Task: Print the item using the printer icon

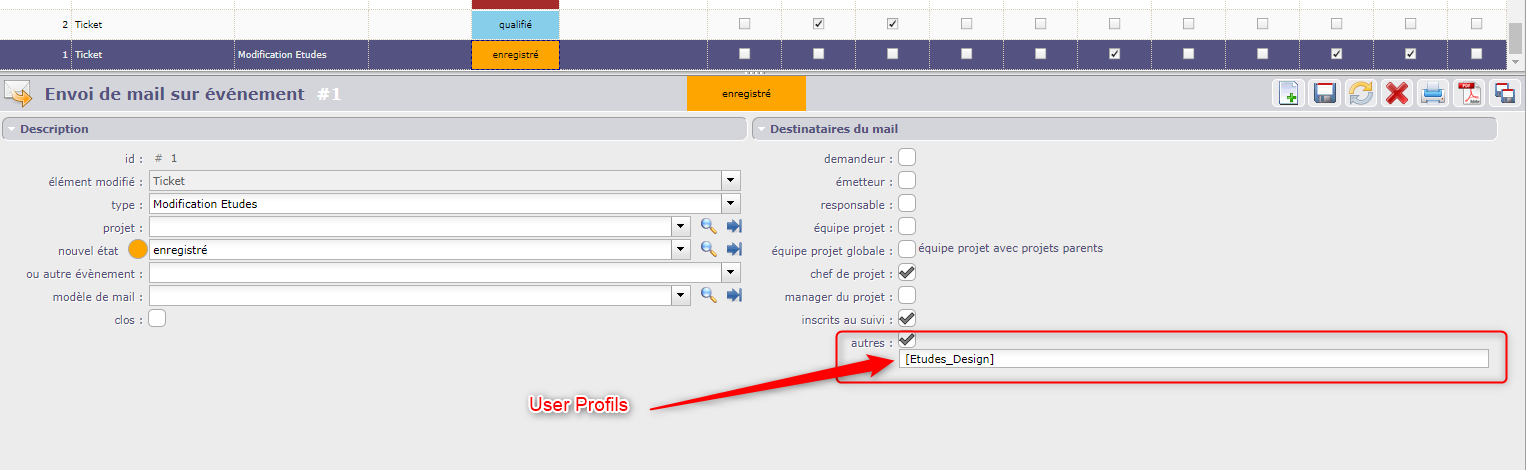Action: [x=1433, y=94]
